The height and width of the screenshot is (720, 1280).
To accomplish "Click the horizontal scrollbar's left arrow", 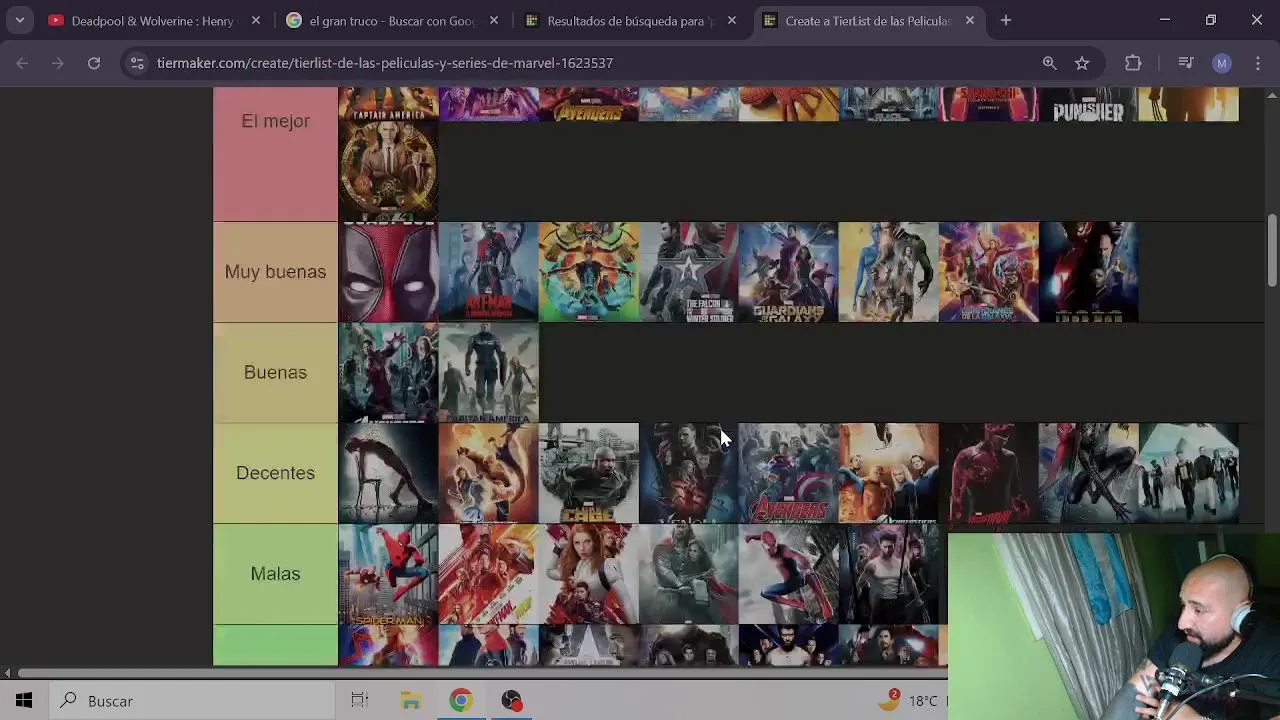I will pyautogui.click(x=6, y=673).
